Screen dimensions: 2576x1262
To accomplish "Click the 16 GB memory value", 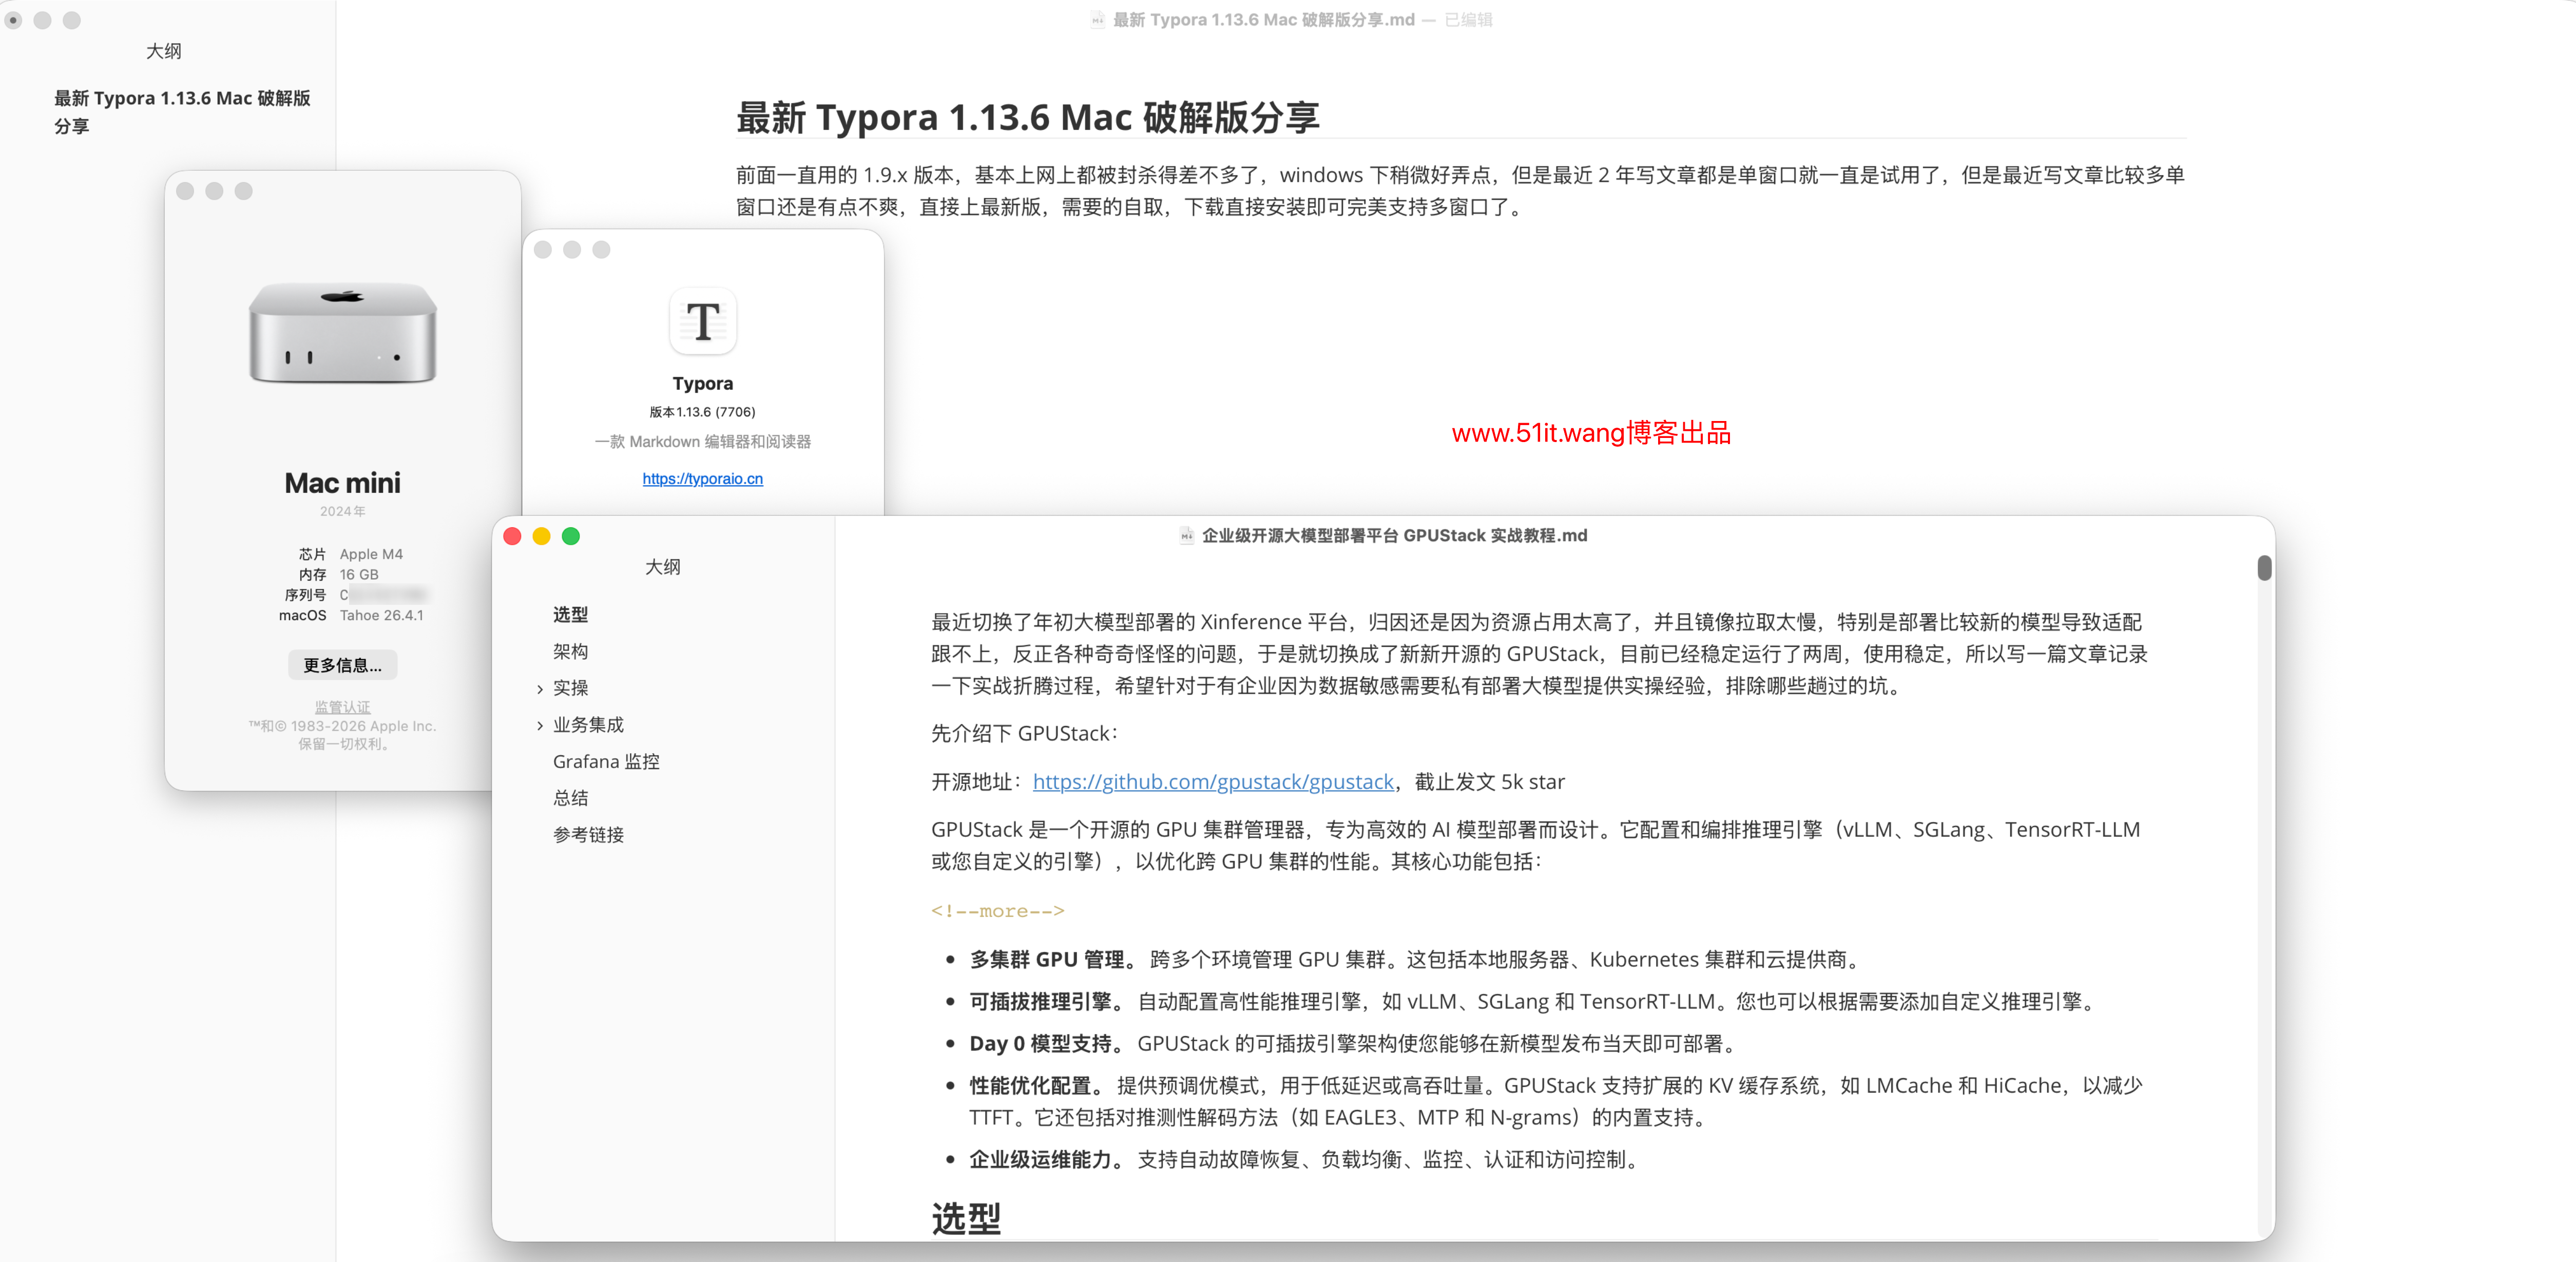I will pyautogui.click(x=358, y=574).
